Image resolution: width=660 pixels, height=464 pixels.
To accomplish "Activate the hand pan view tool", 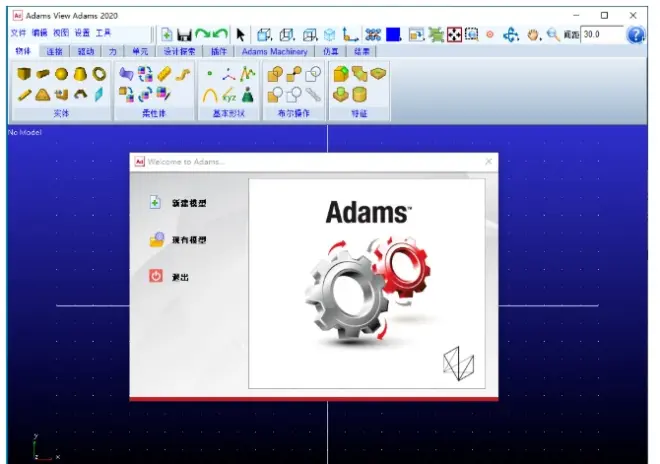I will (x=533, y=35).
